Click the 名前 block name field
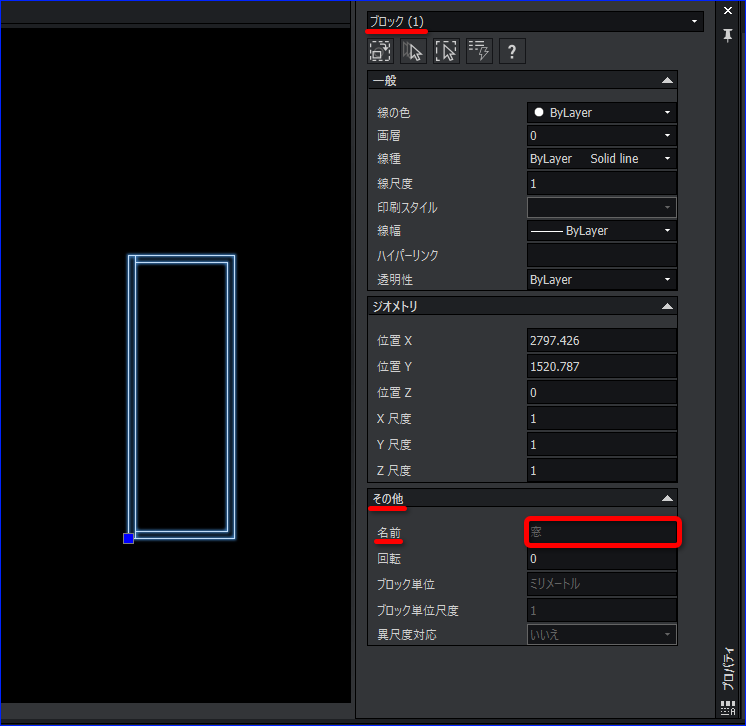Image resolution: width=746 pixels, height=726 pixels. [x=602, y=532]
